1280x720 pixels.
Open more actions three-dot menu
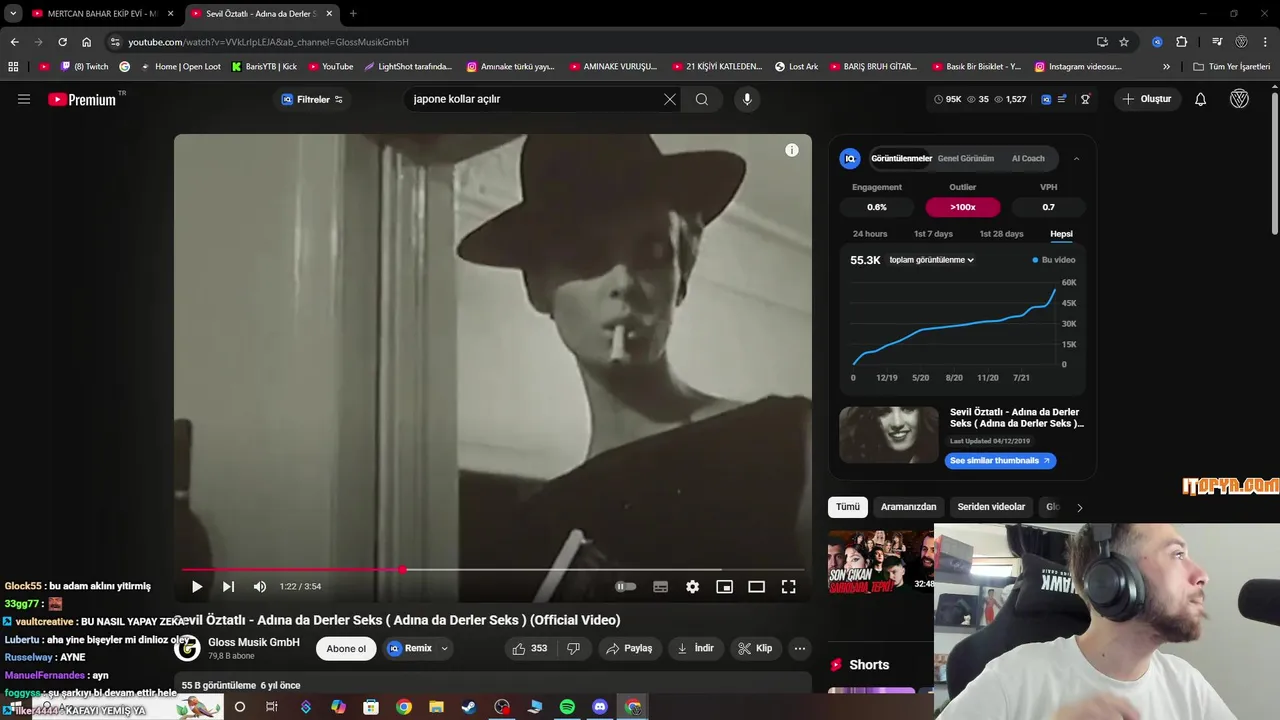click(x=799, y=648)
